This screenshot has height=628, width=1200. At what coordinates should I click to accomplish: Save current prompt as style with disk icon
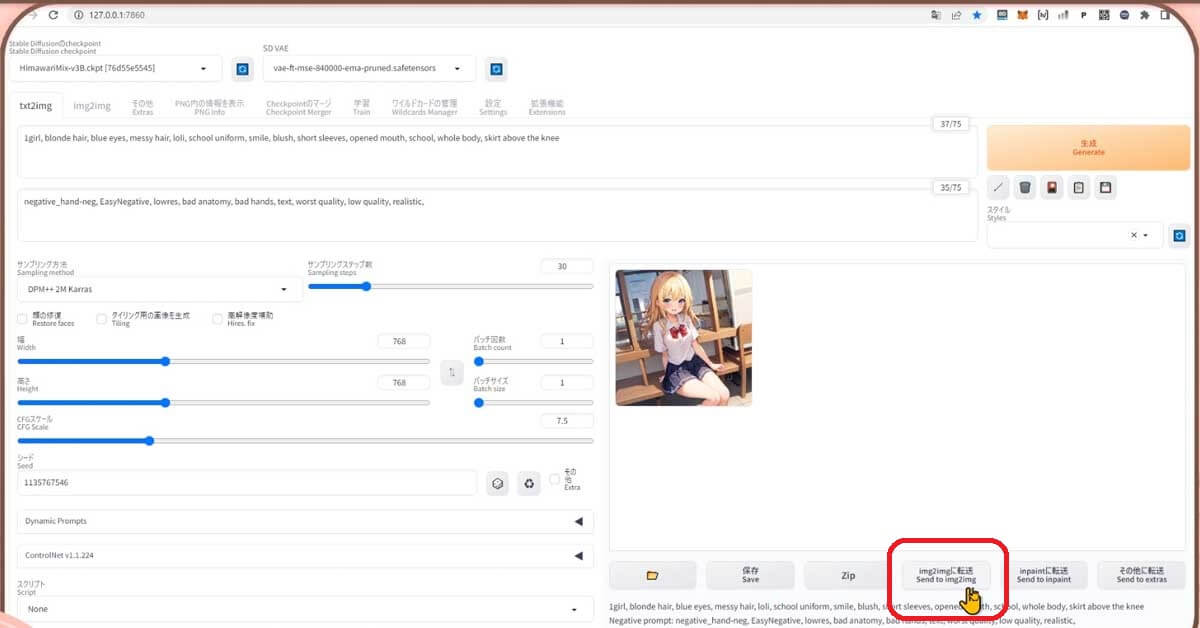pos(1106,187)
